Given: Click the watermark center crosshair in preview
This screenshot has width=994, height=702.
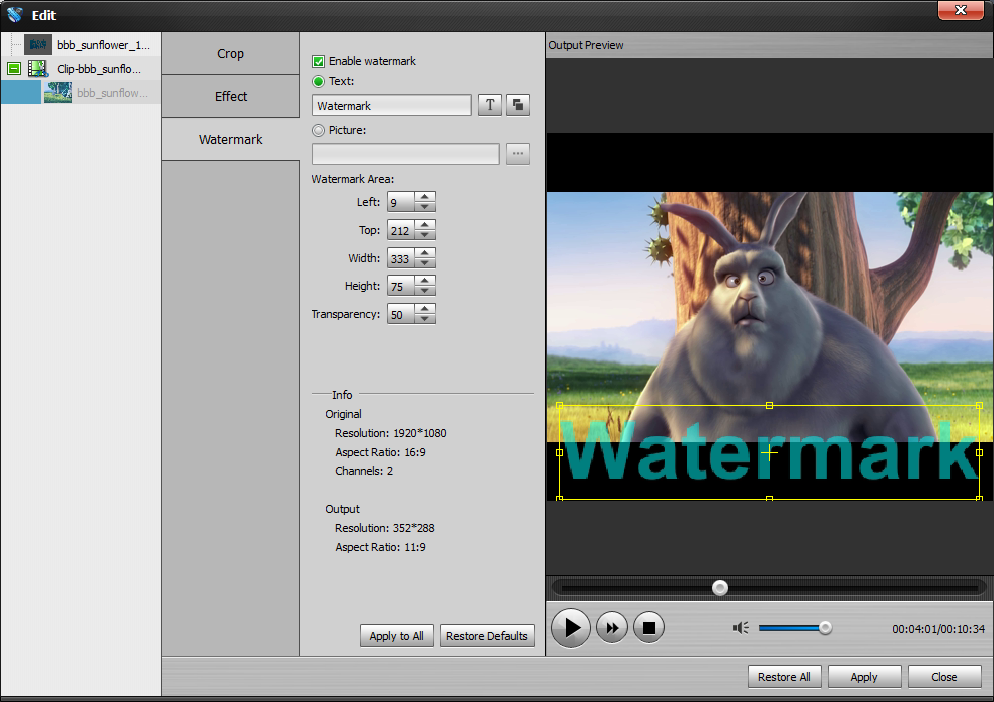Looking at the screenshot, I should click(769, 452).
